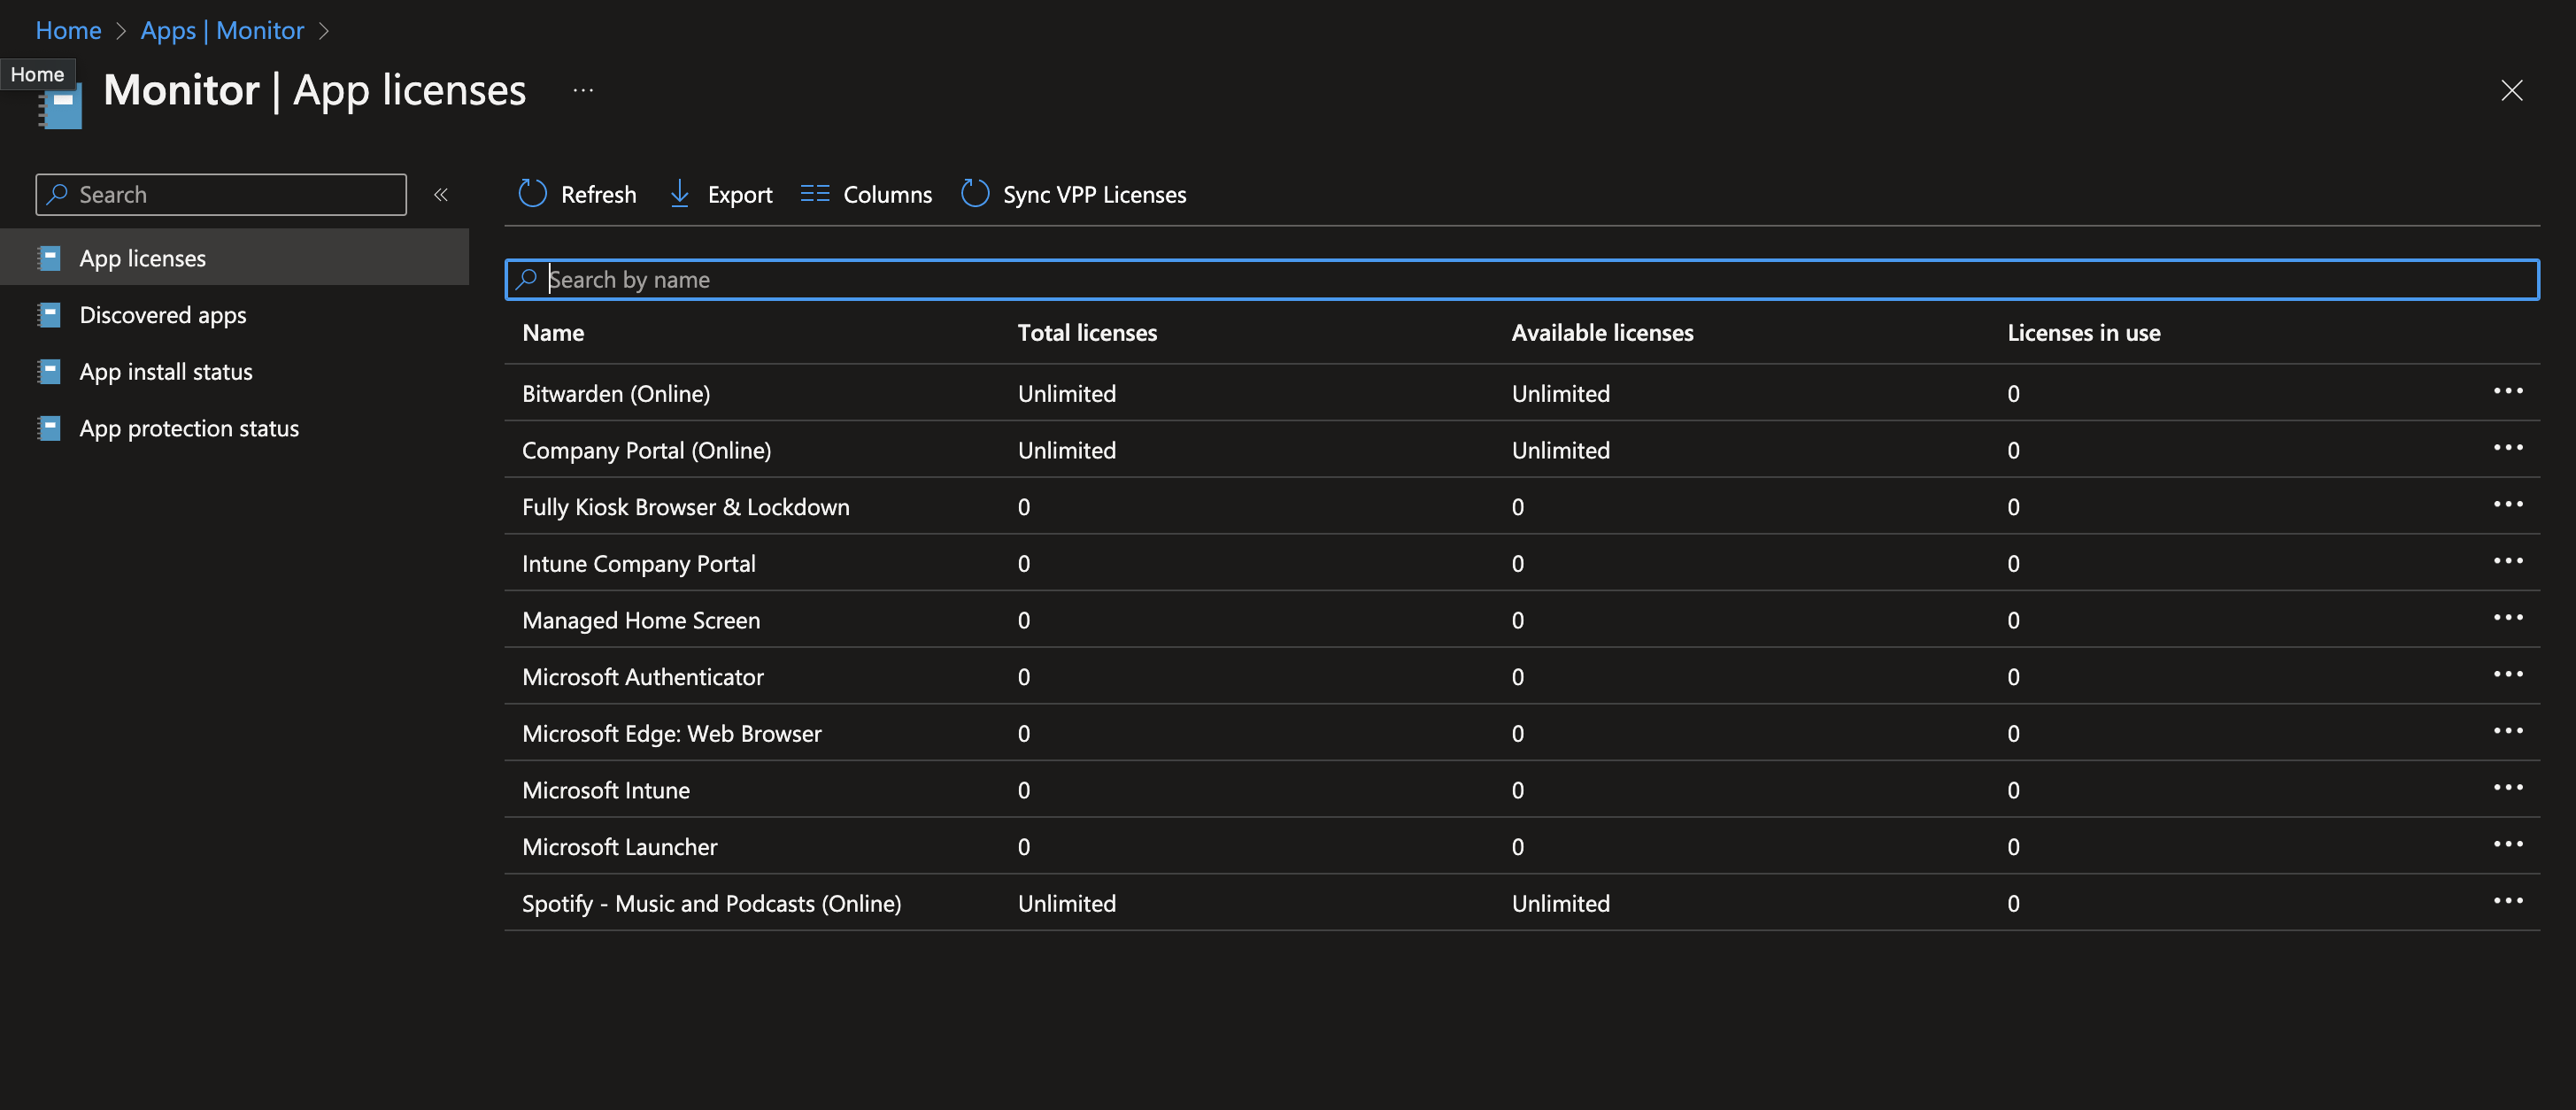2576x1110 pixels.
Task: Open the Bitwarden (Online) row ellipsis menu
Action: tap(2507, 391)
